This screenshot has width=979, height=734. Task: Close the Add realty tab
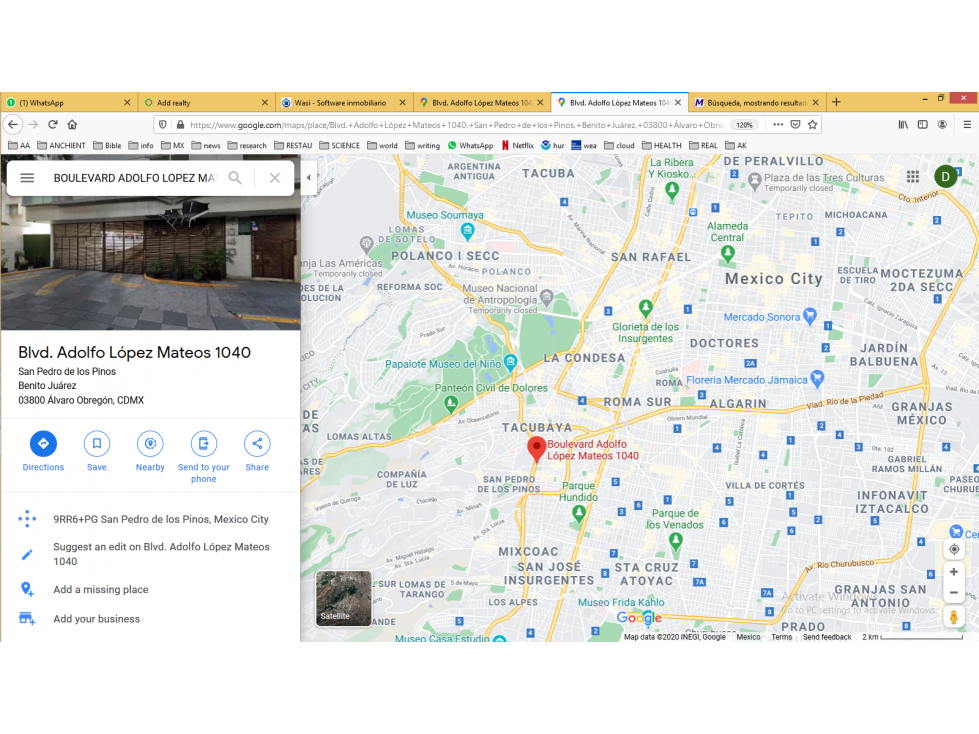265,102
